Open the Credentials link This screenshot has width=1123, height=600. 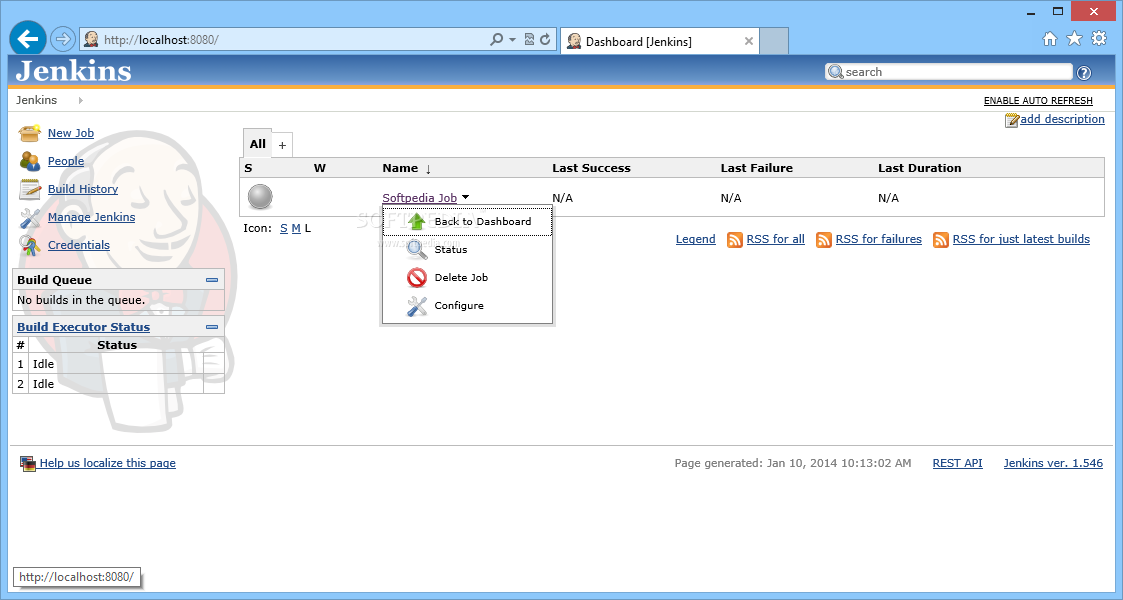79,245
